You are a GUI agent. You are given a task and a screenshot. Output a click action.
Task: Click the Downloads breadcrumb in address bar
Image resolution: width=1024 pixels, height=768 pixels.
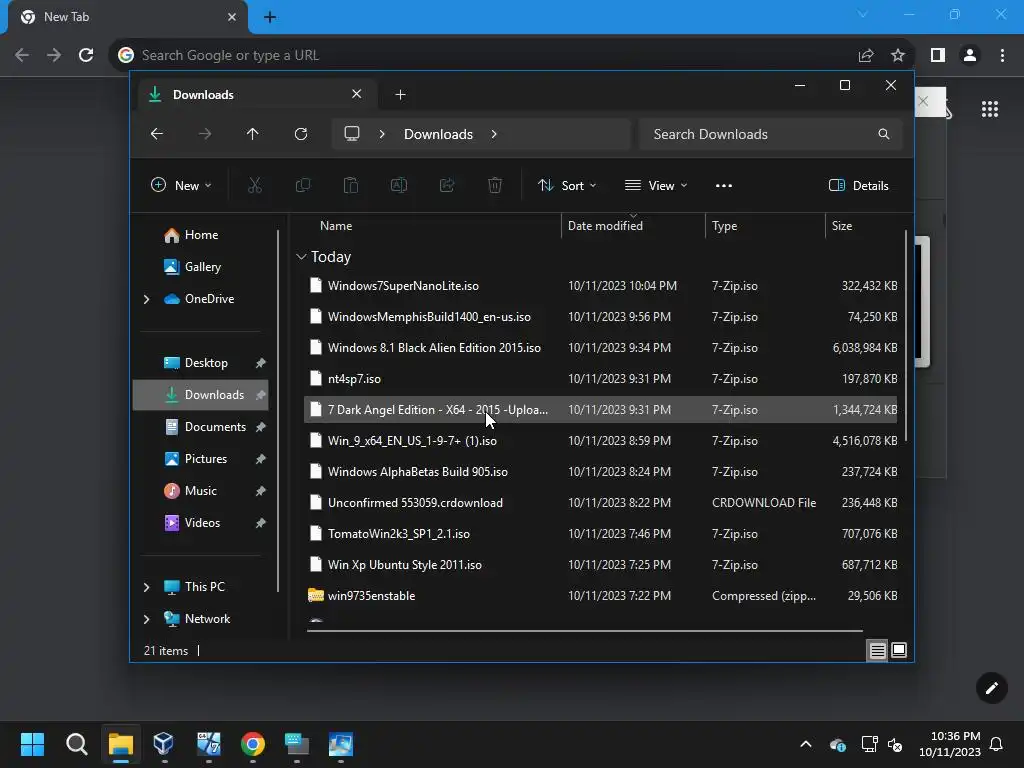[438, 134]
